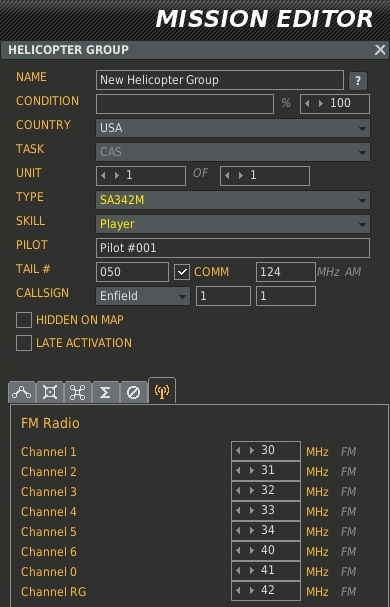Click Channel RG value 42

coord(268,590)
